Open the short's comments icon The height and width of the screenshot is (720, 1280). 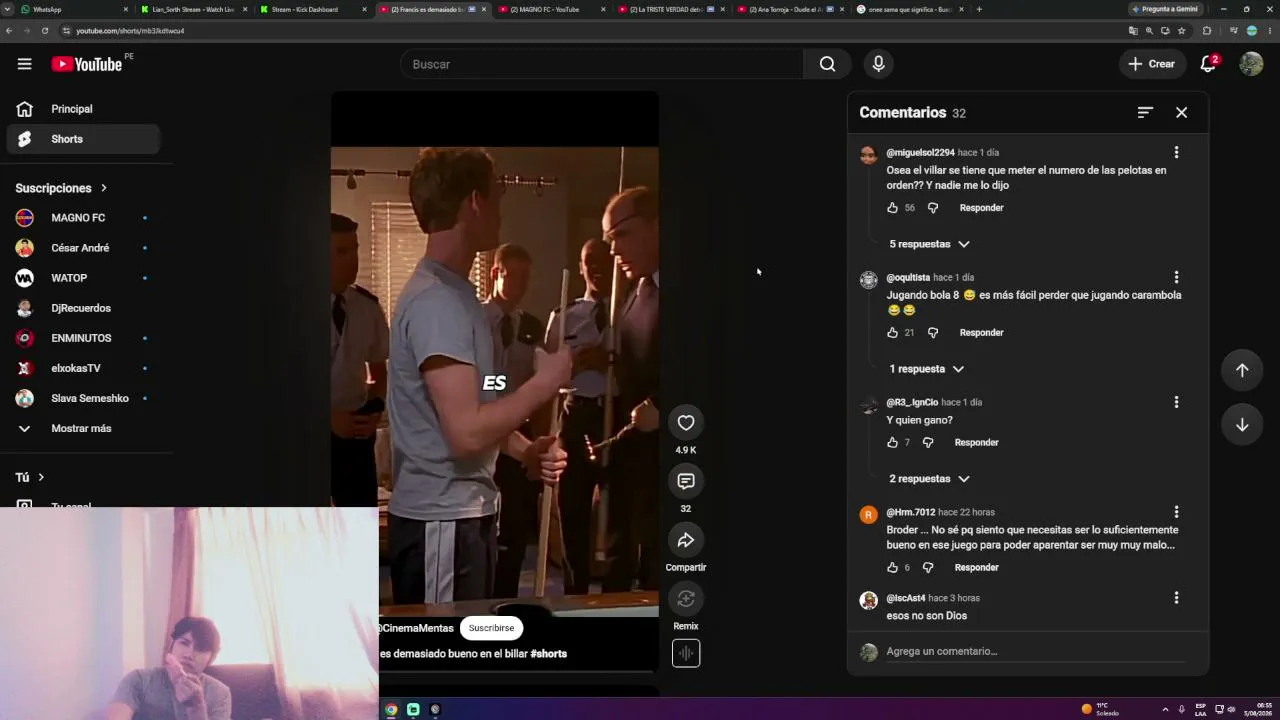point(686,481)
